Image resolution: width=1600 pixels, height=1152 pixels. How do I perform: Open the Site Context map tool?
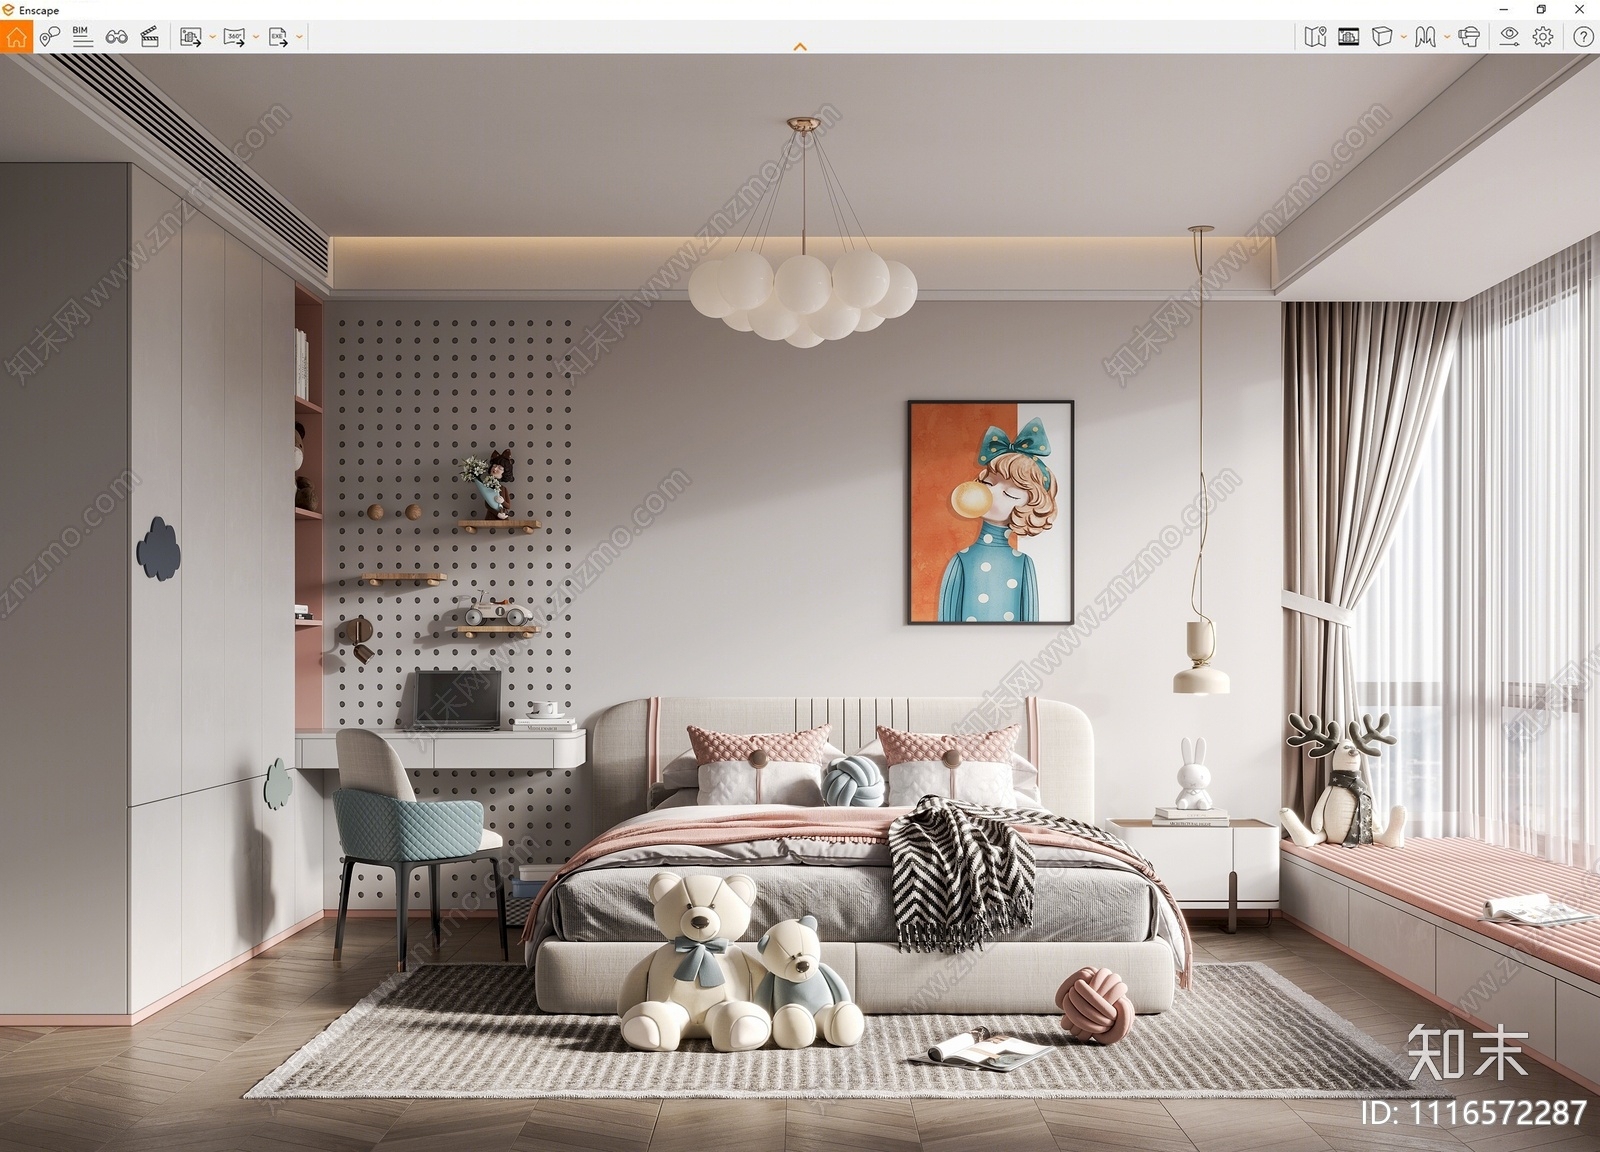tap(1315, 37)
